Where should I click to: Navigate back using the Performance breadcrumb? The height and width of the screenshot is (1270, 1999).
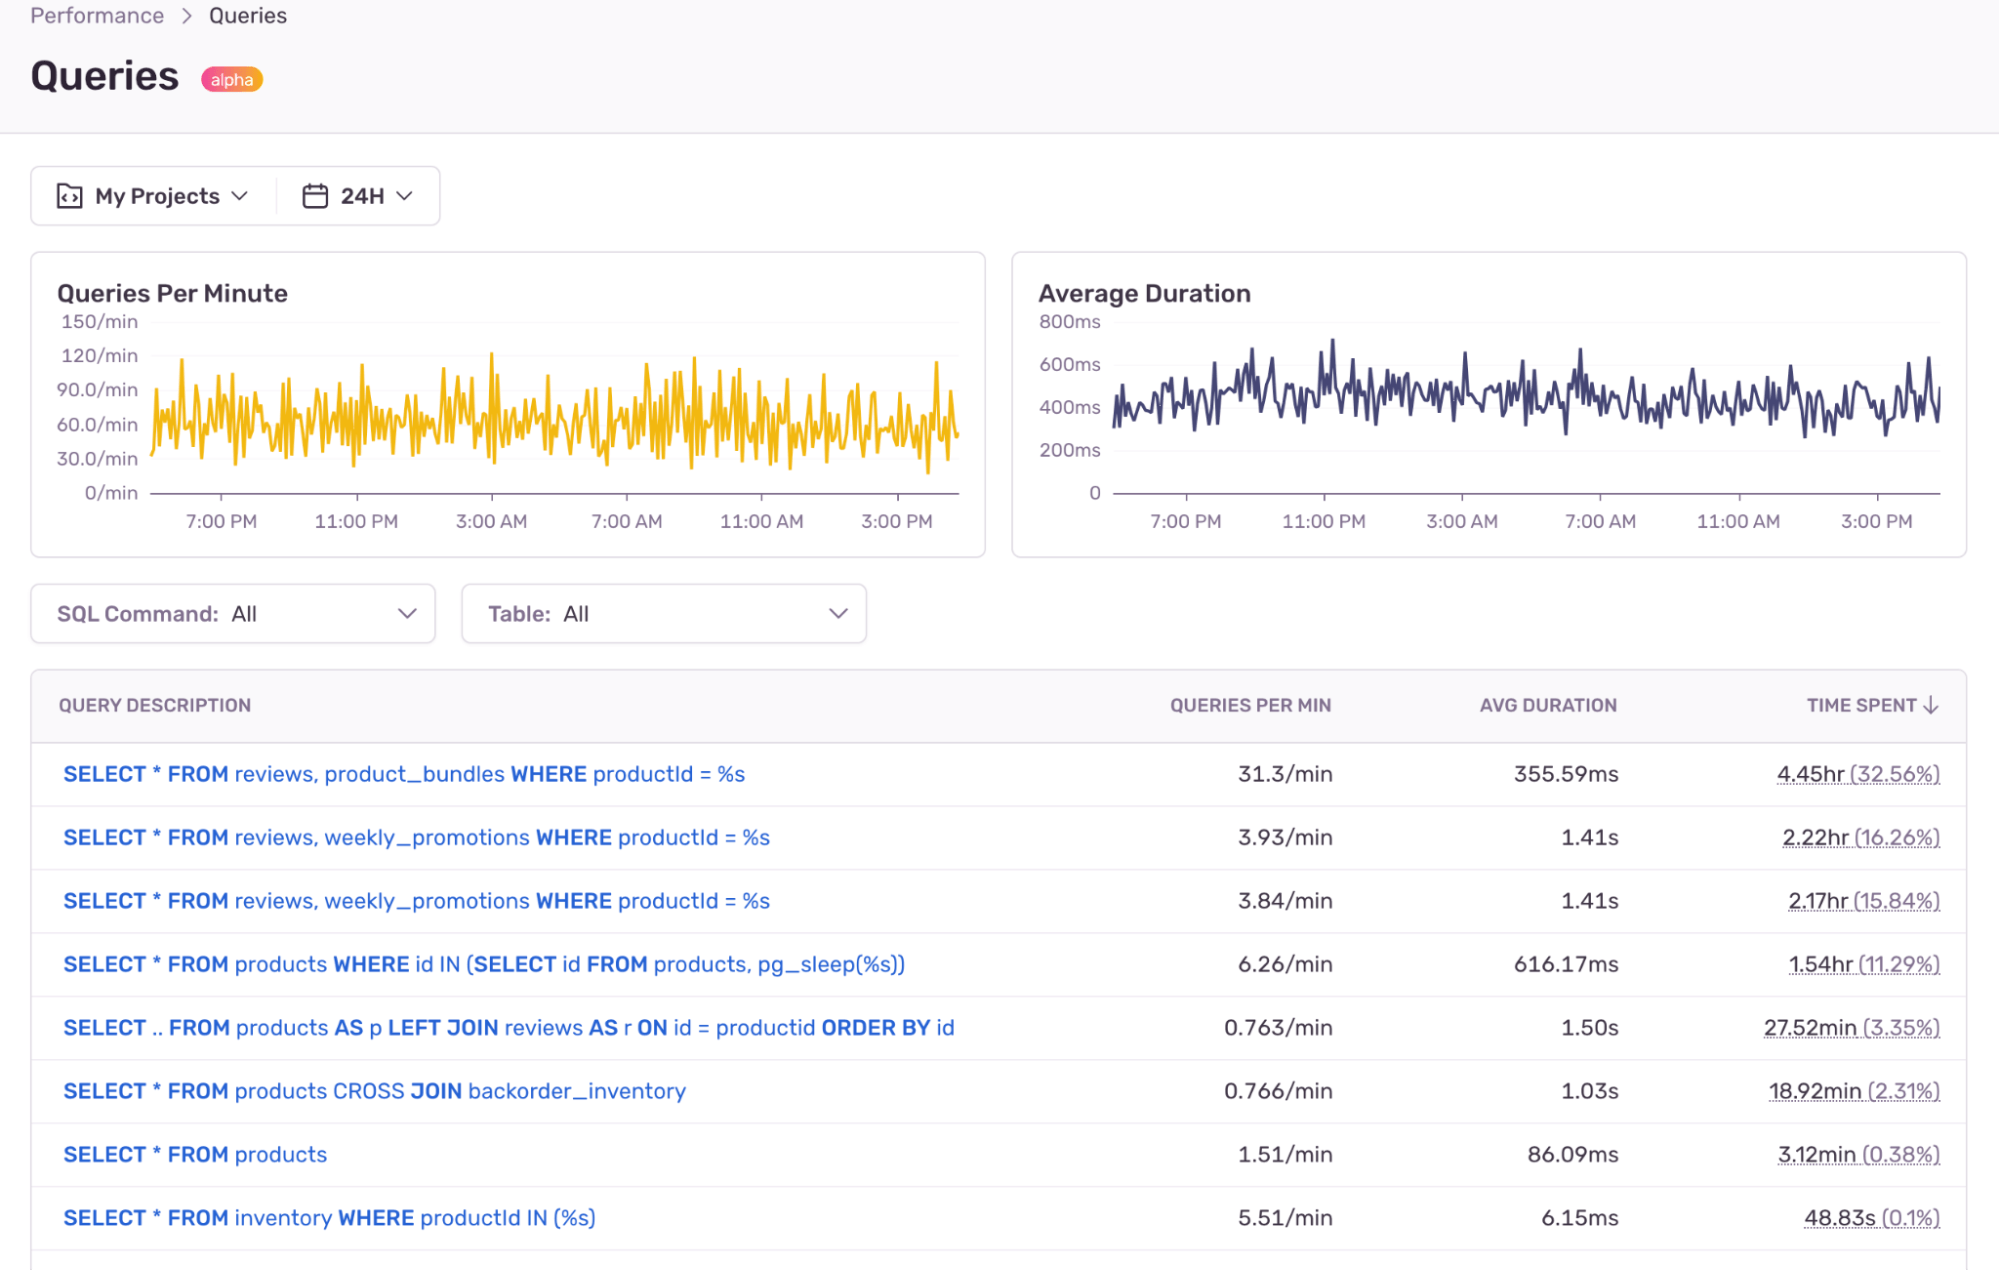97,15
